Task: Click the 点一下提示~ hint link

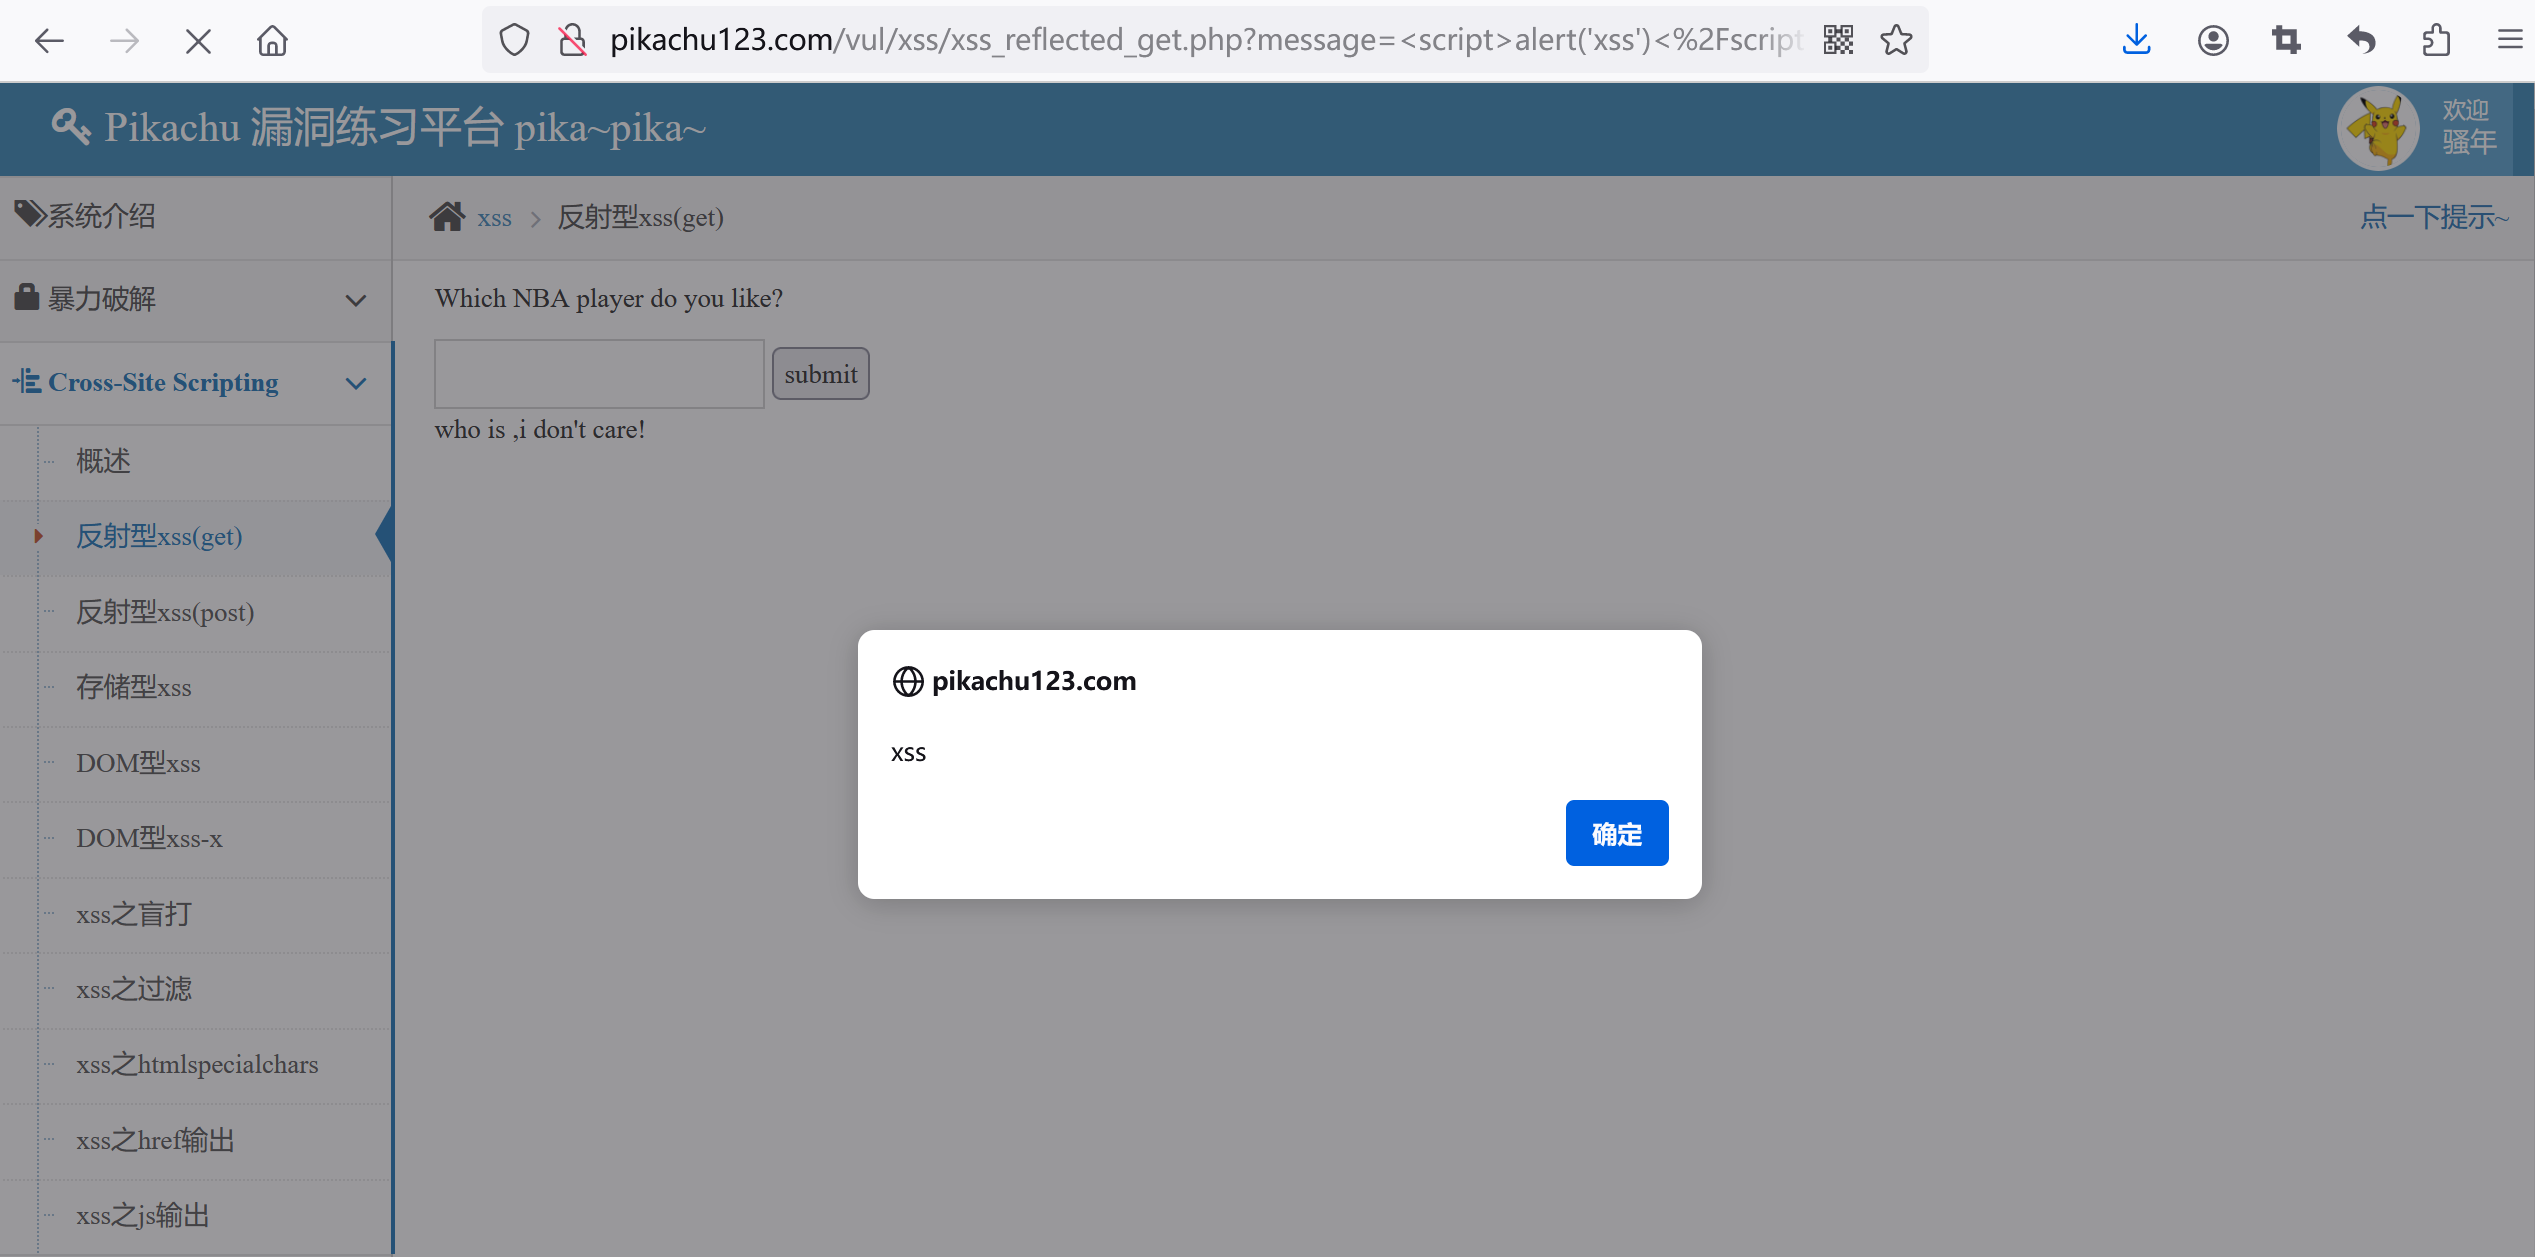Action: (x=2433, y=217)
